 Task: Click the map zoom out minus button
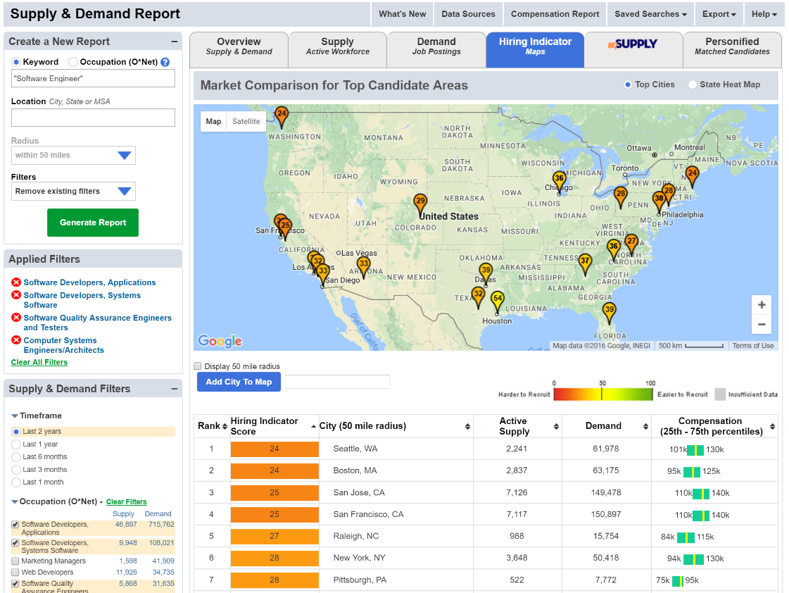762,325
